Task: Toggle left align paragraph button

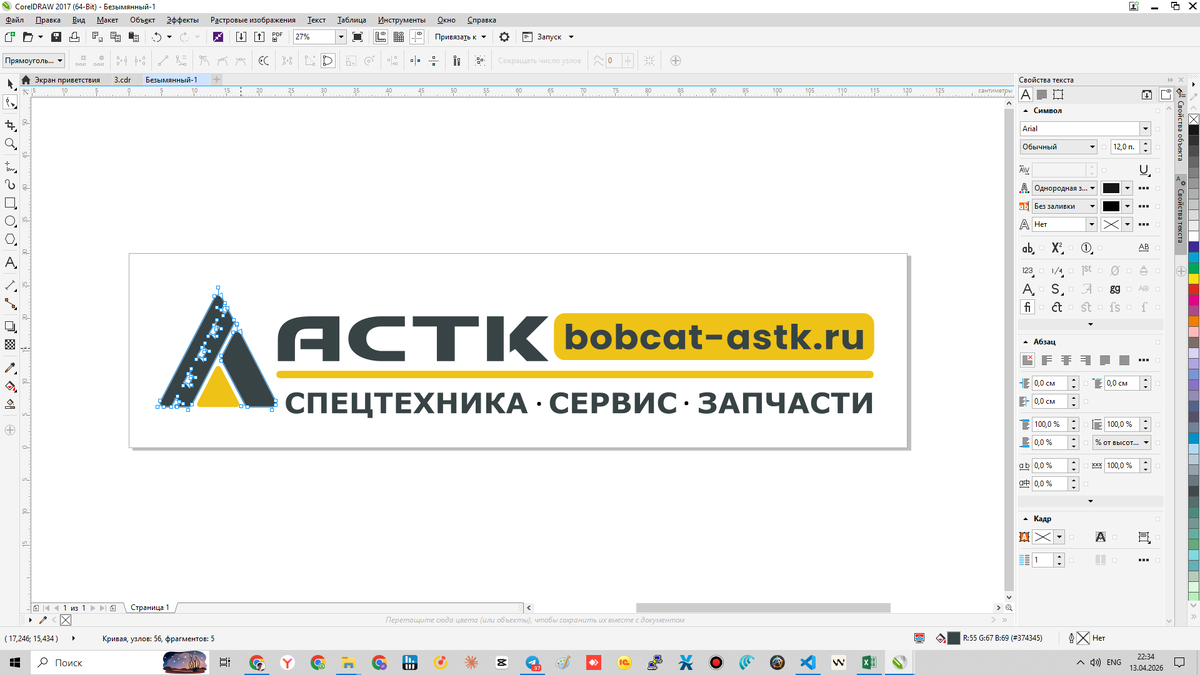Action: pos(1047,360)
